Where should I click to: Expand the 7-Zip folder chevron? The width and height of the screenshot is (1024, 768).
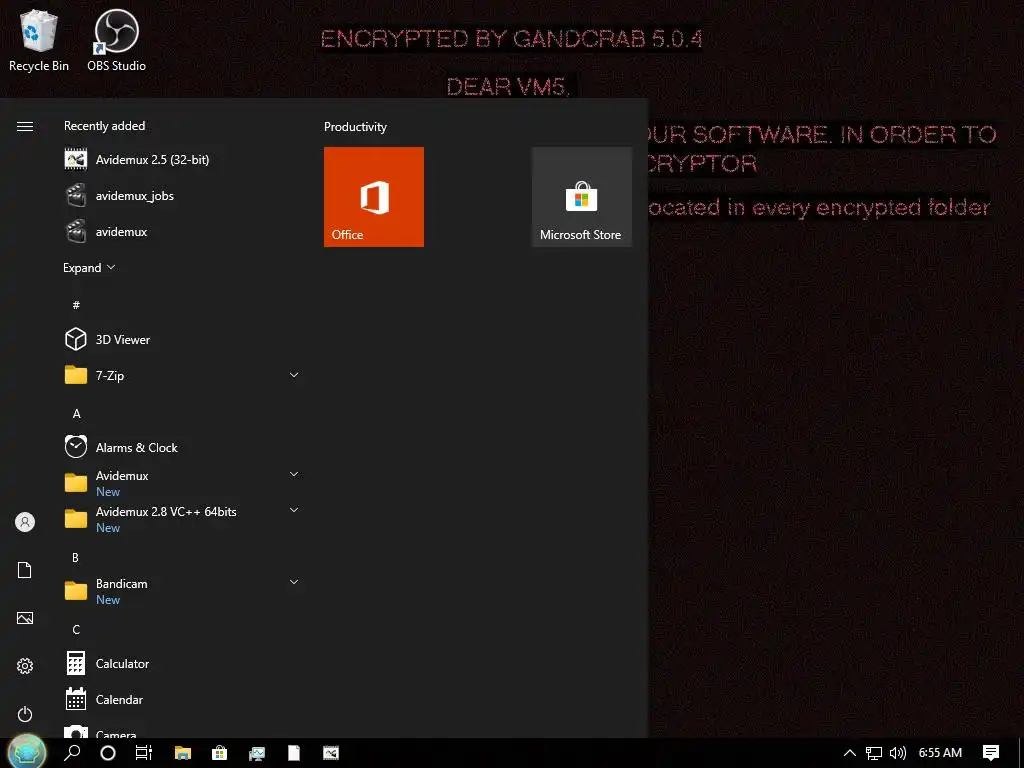(294, 375)
